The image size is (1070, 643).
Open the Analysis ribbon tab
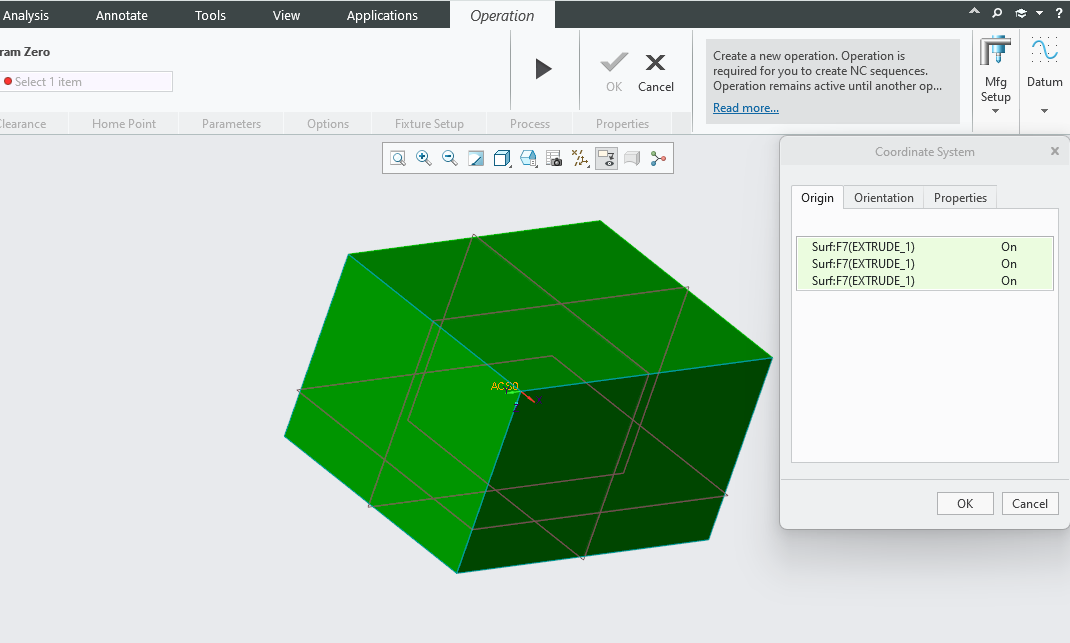click(25, 15)
